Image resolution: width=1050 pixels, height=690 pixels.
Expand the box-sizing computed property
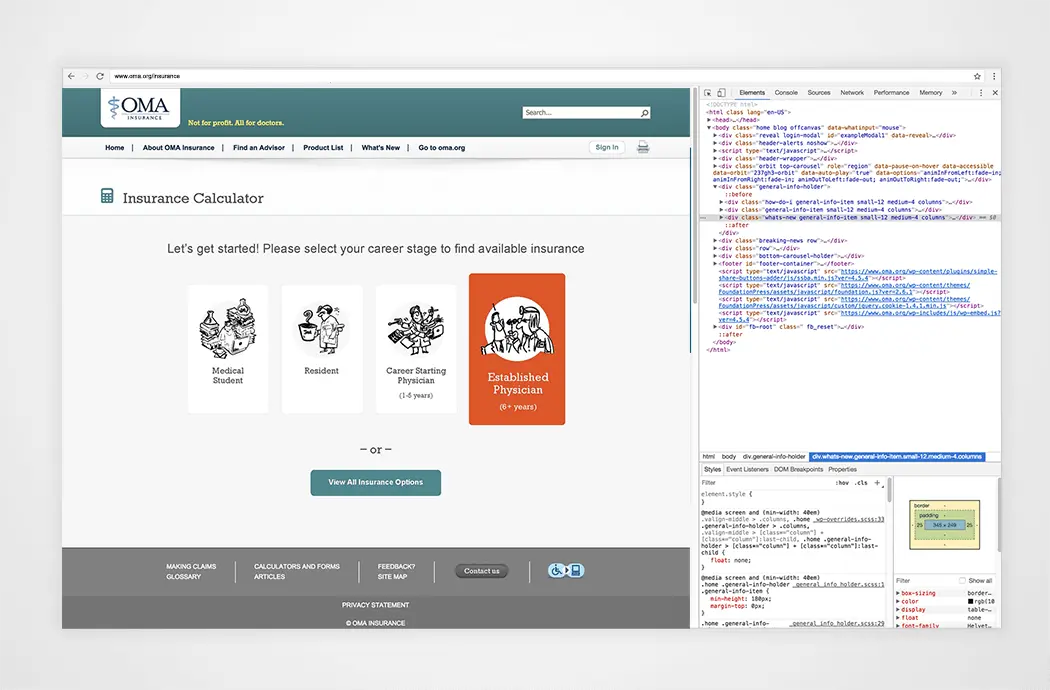pyautogui.click(x=899, y=594)
